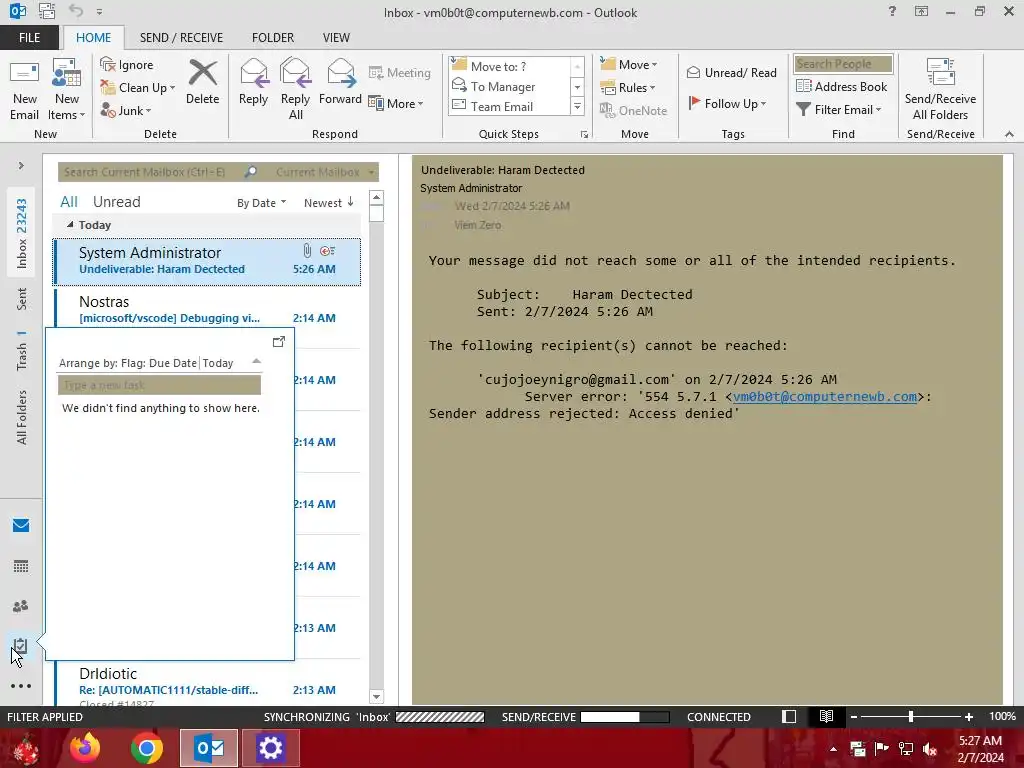Open the More respond options
Screen dimensions: 1024x768
point(396,103)
